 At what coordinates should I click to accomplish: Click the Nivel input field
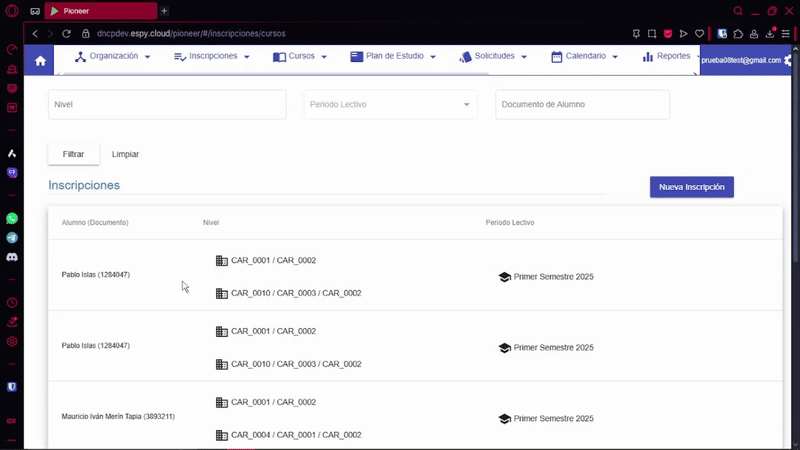tap(167, 104)
